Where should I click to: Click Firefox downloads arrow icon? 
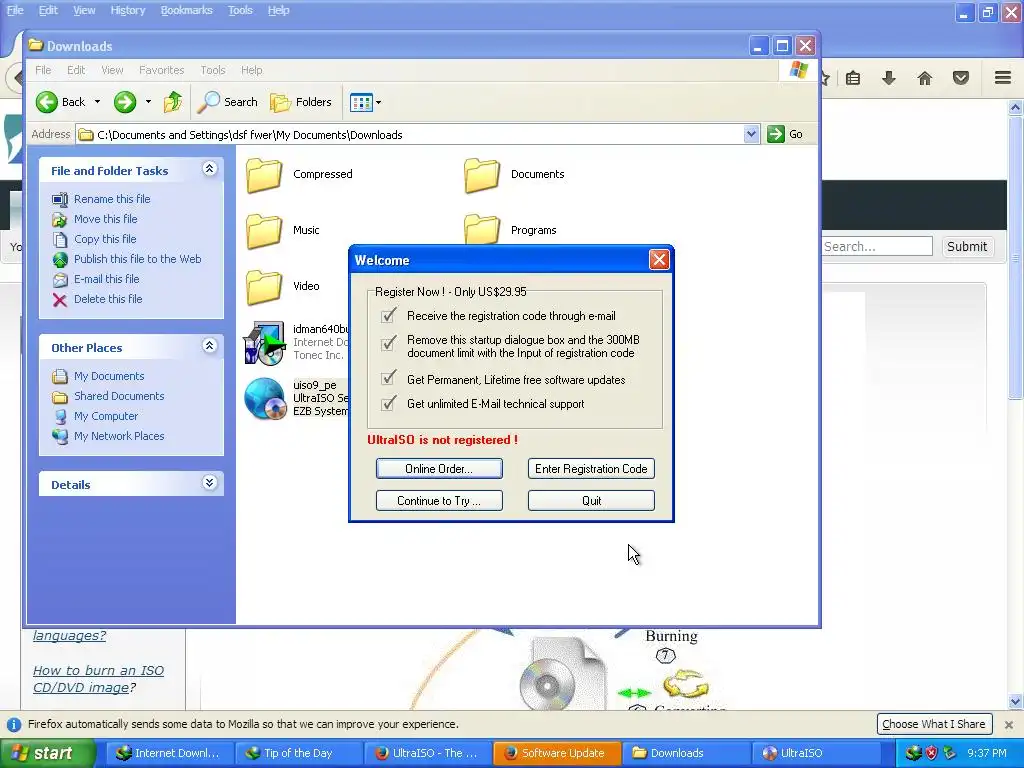pyautogui.click(x=889, y=78)
